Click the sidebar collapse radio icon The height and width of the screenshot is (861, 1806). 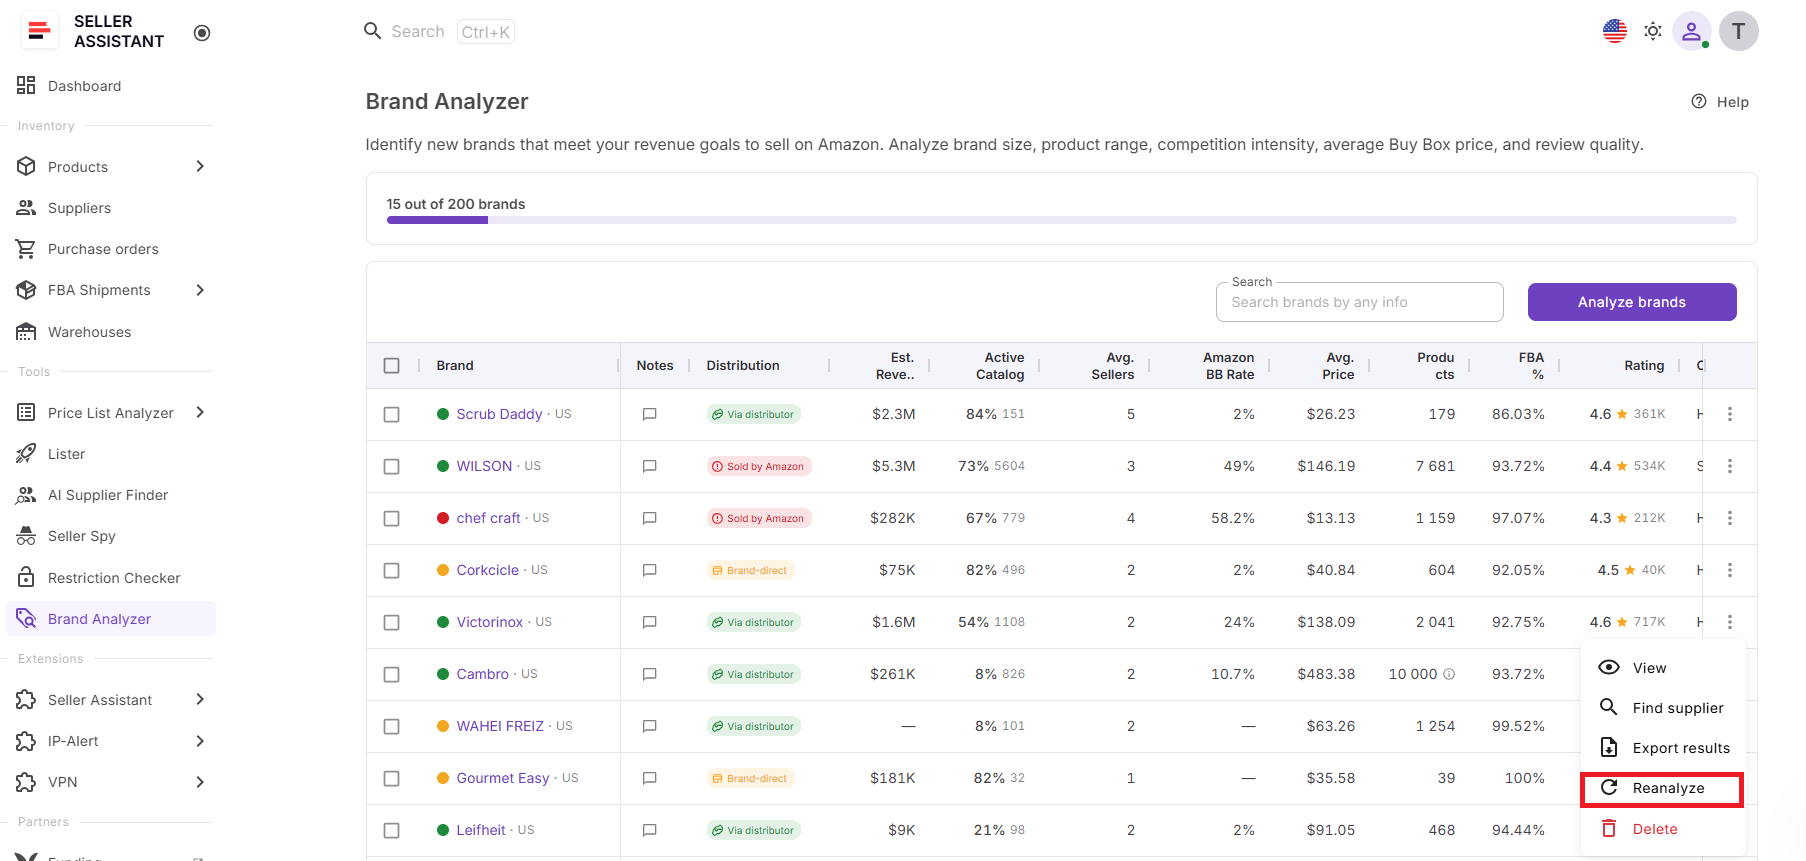(x=202, y=33)
